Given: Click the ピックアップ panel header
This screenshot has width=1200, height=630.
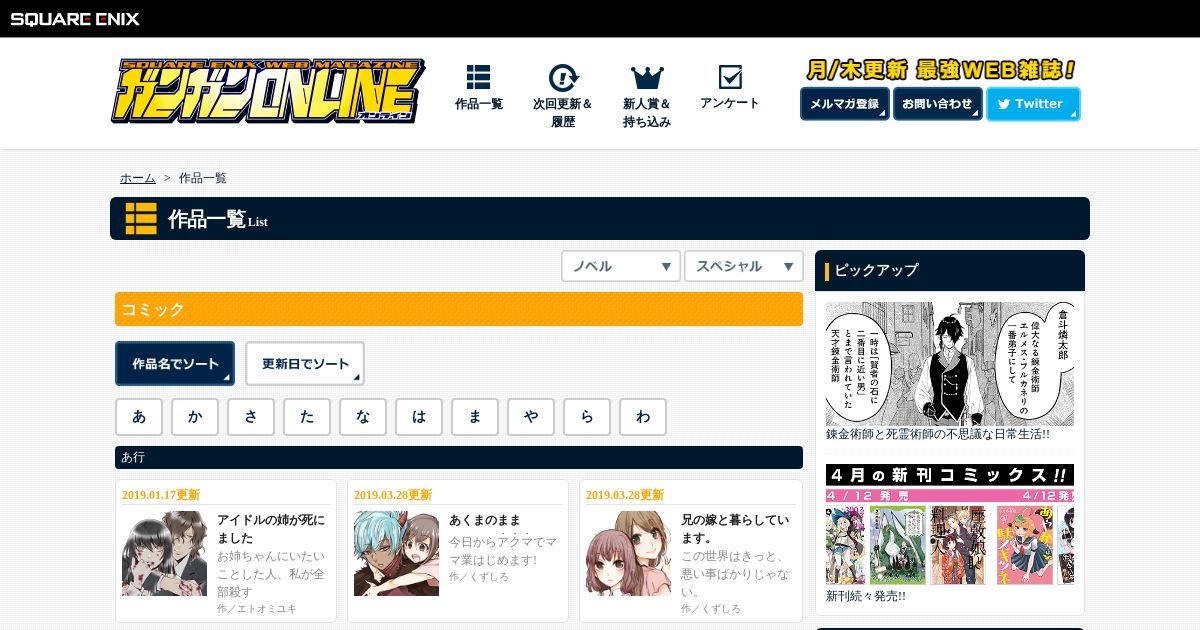Looking at the screenshot, I should [x=950, y=270].
